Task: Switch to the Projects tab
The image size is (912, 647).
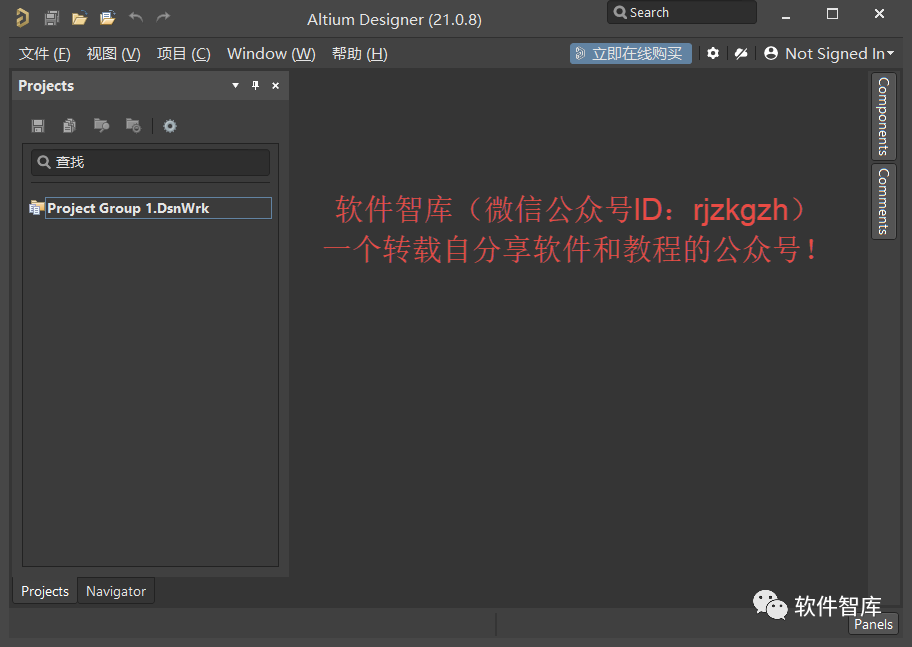Action: 45,591
